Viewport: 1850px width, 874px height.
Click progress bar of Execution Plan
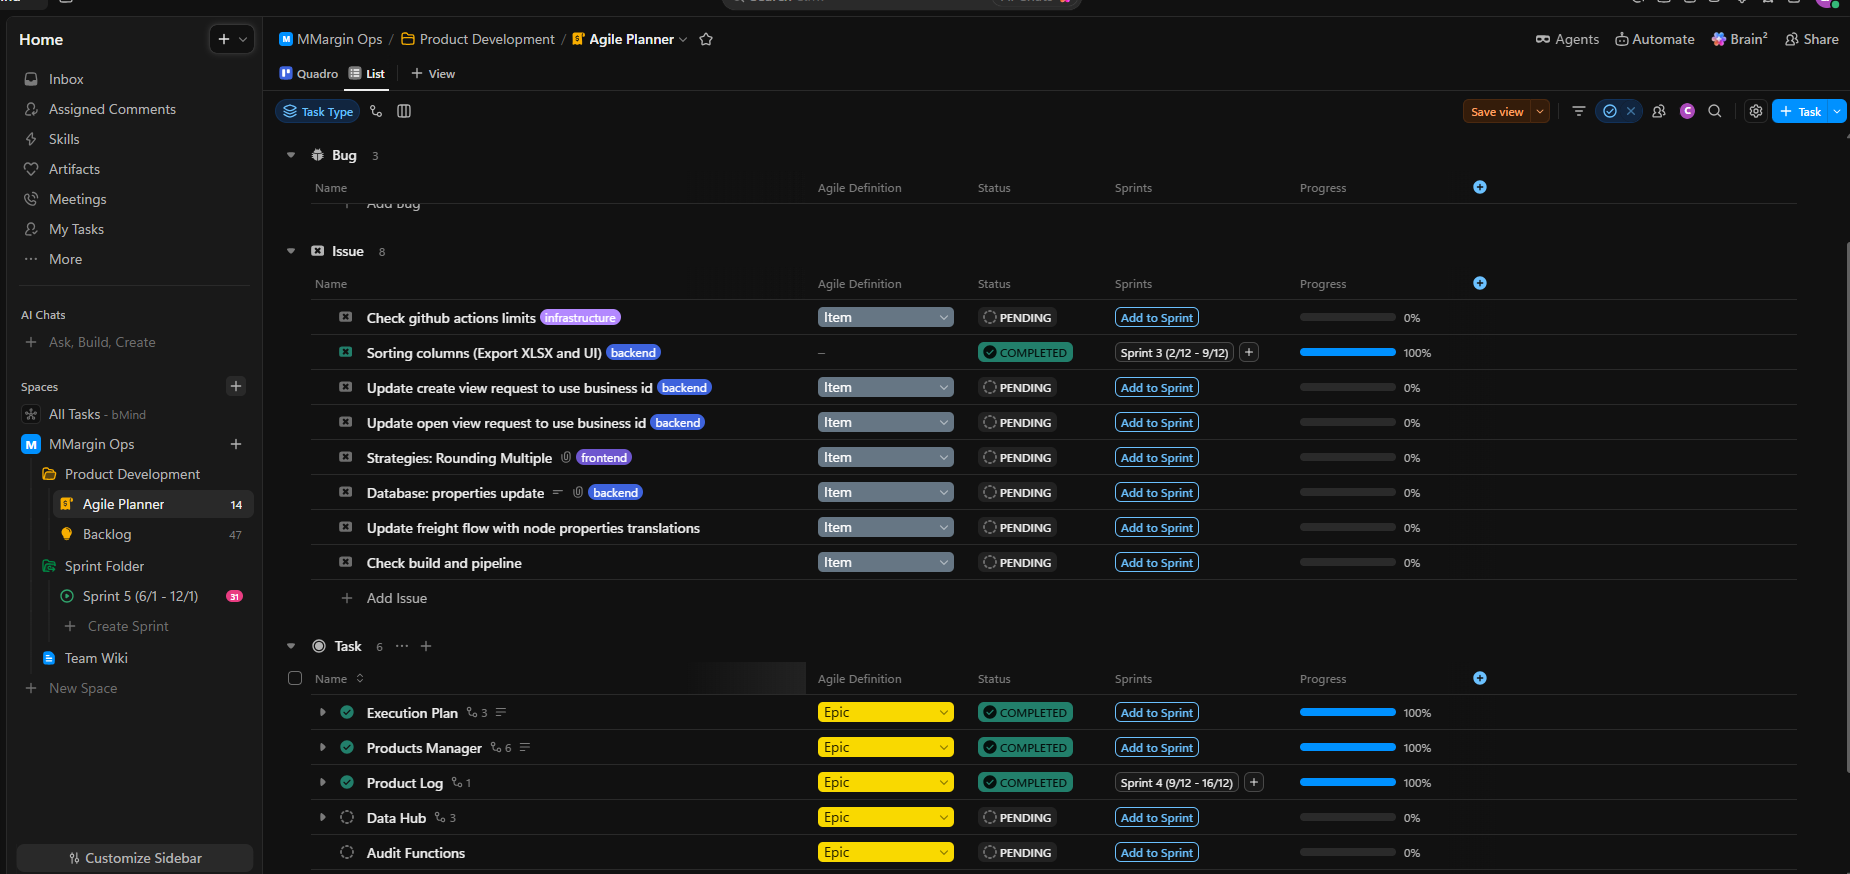pos(1348,712)
